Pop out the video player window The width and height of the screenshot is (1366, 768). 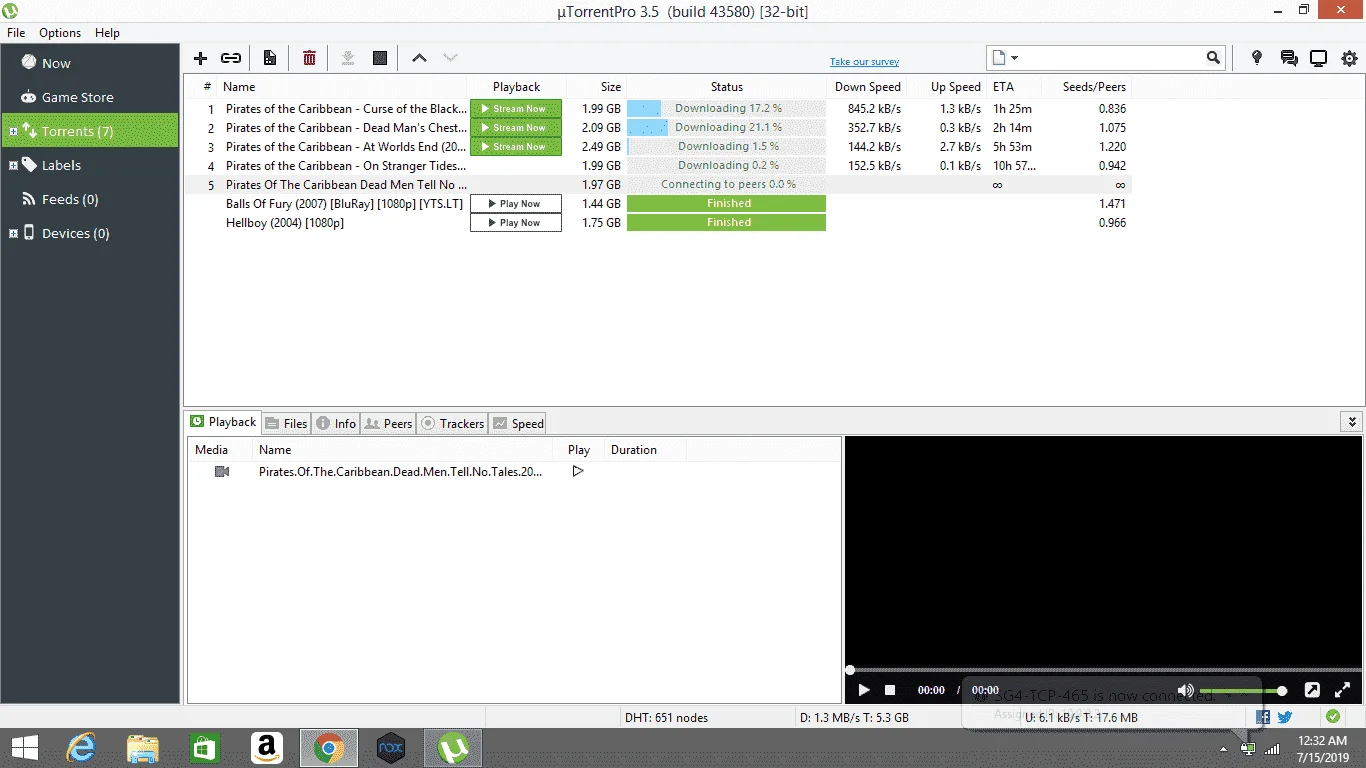click(1312, 690)
